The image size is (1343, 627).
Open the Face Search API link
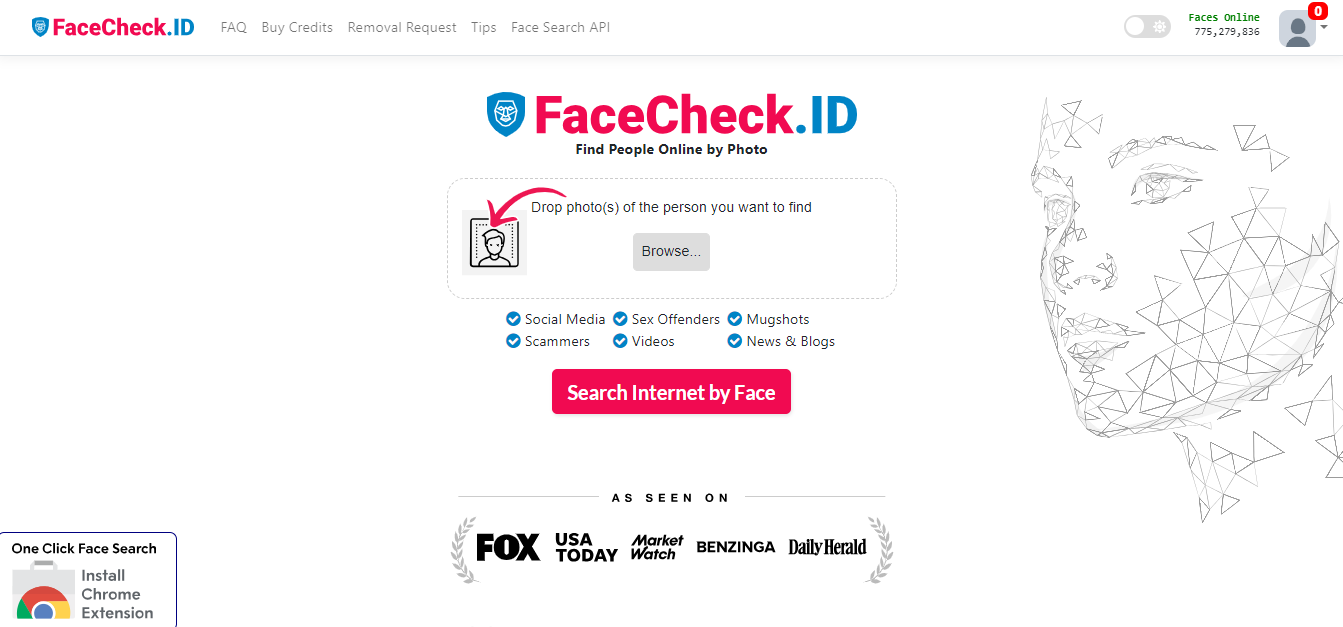click(560, 27)
